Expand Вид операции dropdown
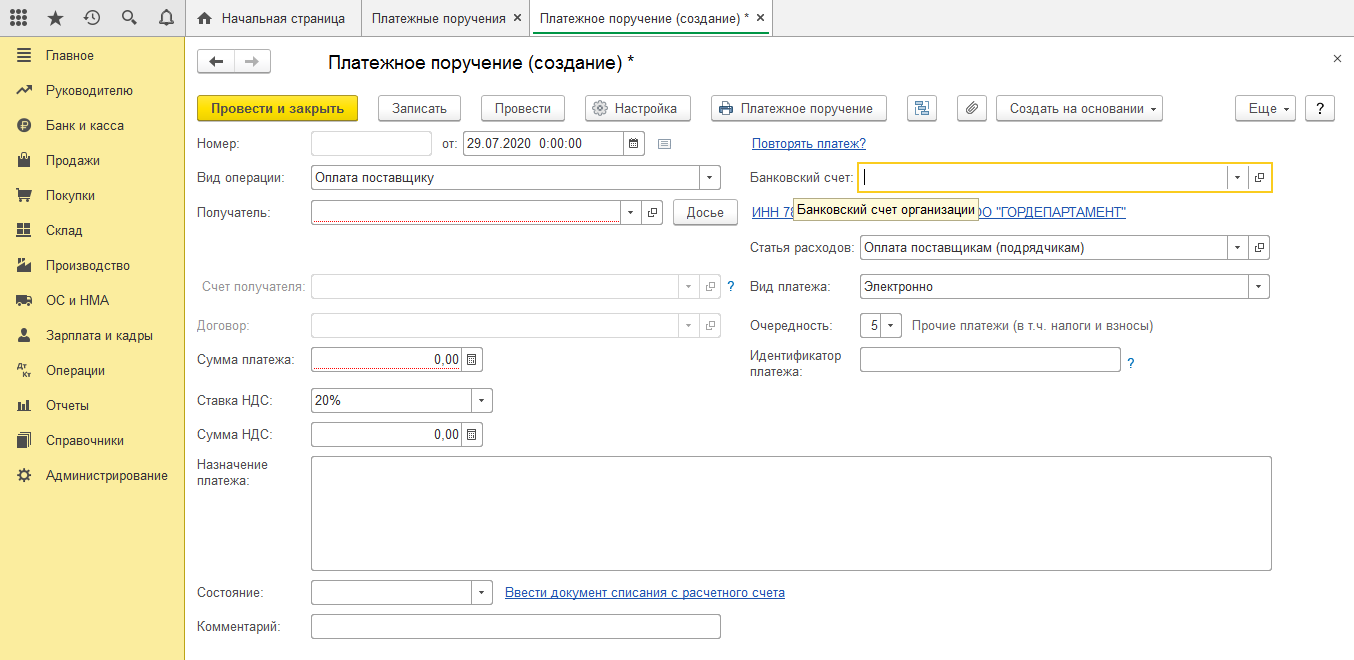Viewport: 1354px width, 660px height. [x=710, y=178]
